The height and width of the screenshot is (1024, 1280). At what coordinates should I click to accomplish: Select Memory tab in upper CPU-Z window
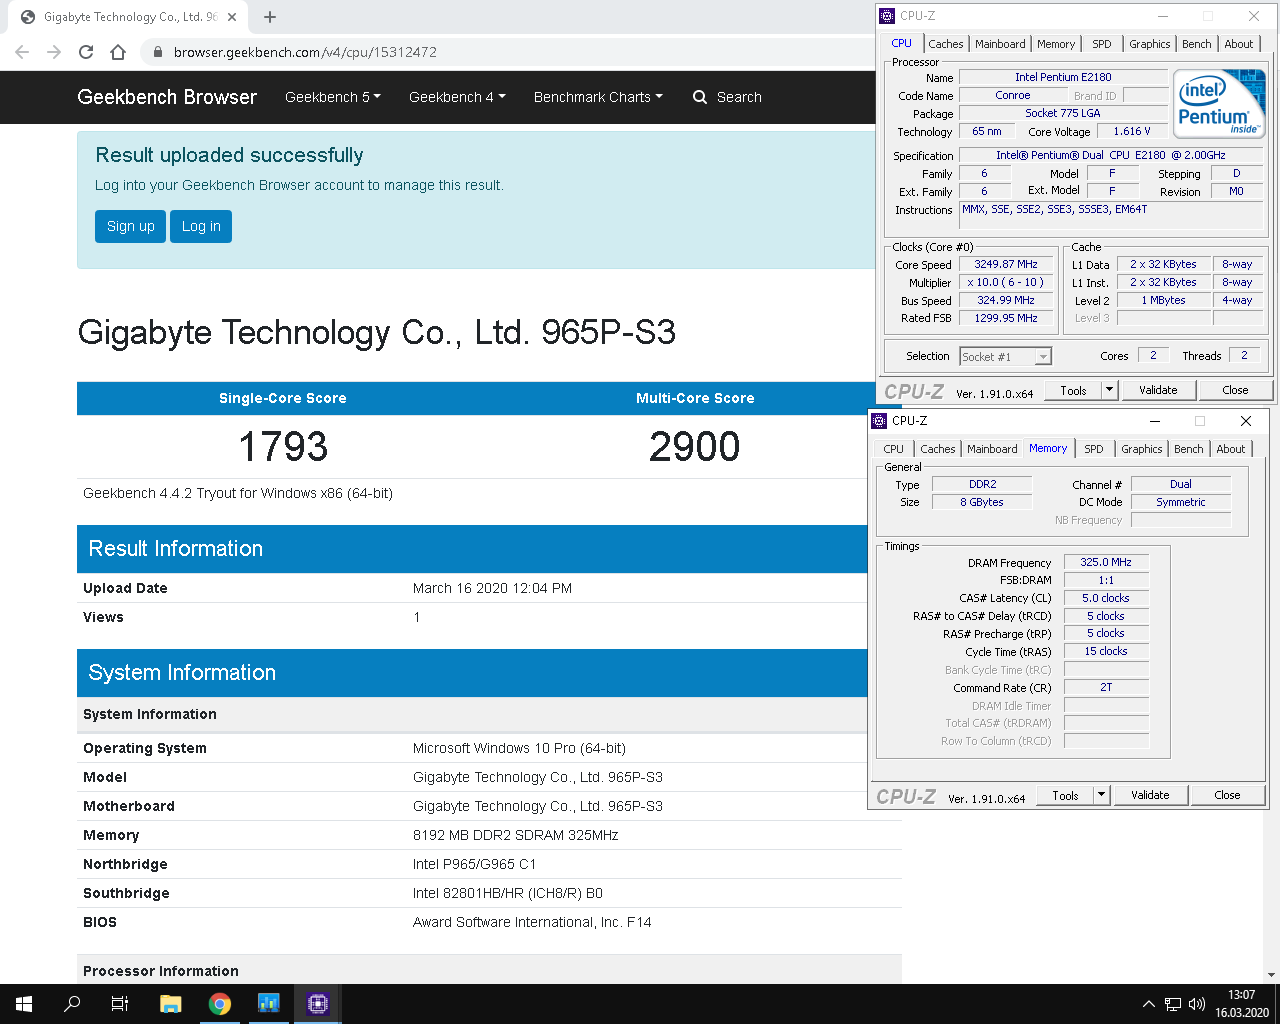pos(1056,44)
